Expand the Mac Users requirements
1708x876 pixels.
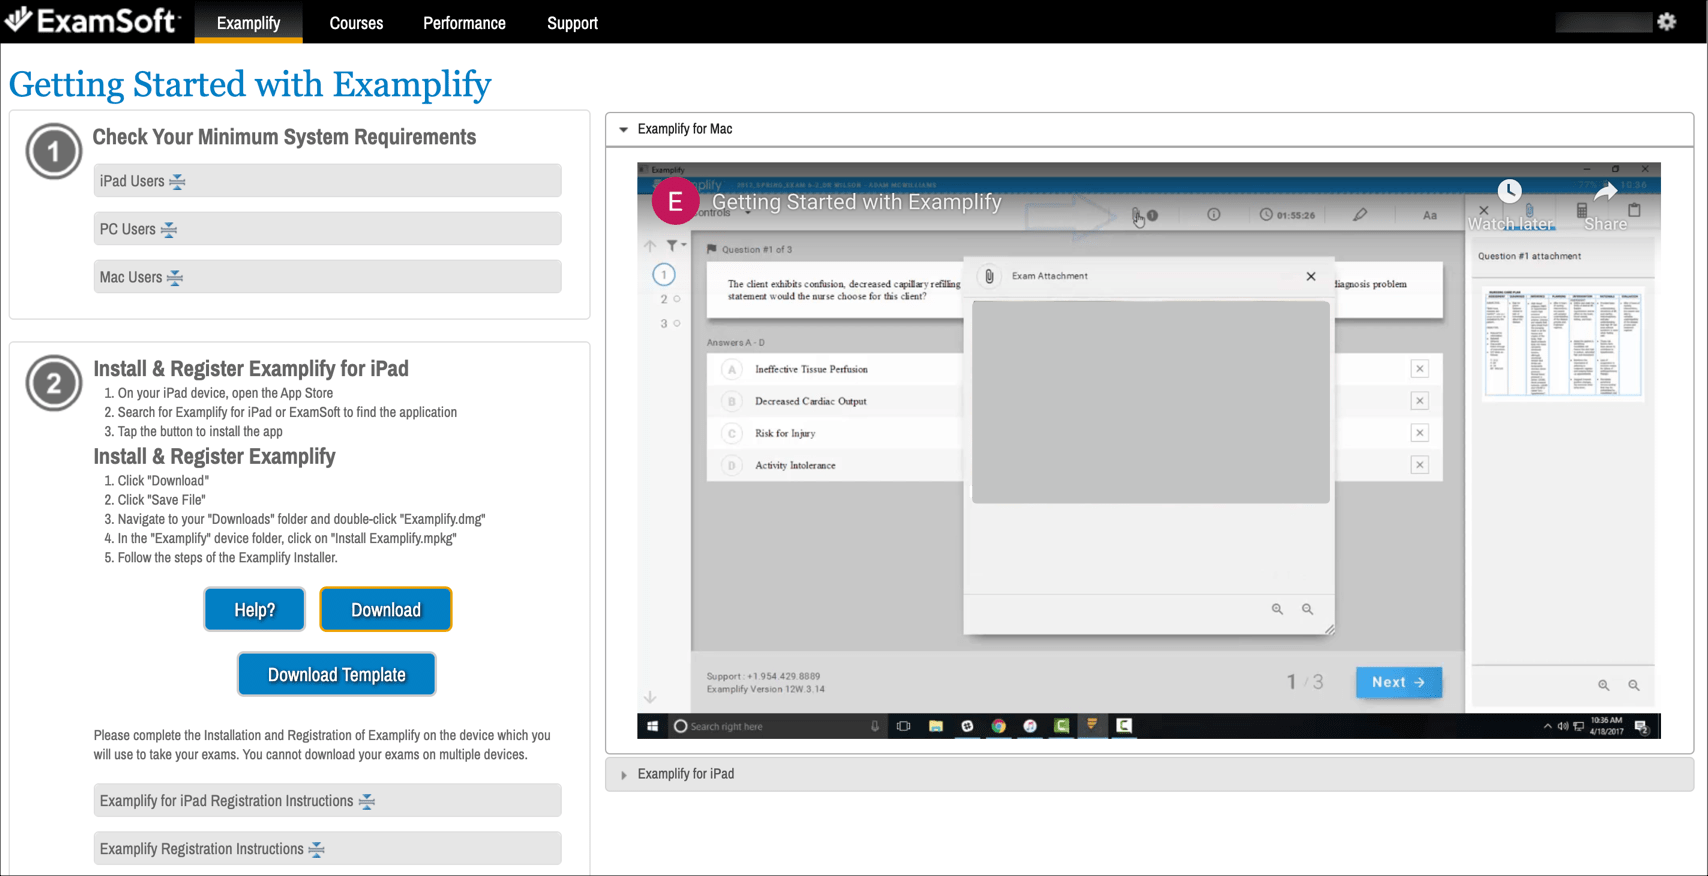tap(328, 277)
